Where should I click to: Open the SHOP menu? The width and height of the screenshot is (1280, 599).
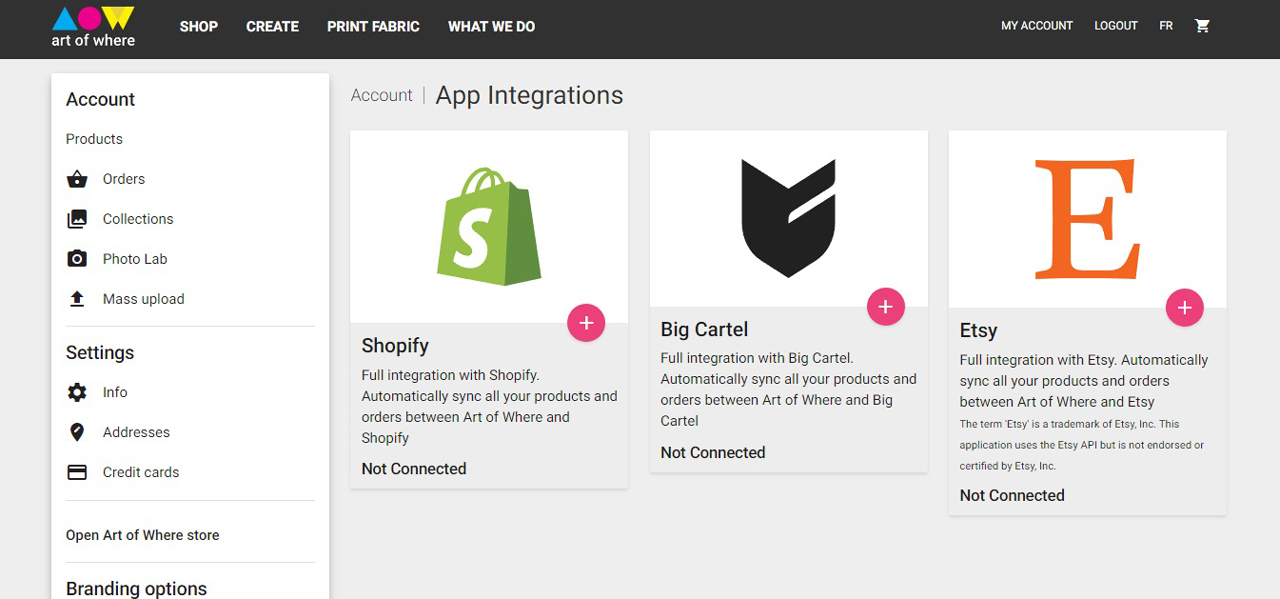(199, 27)
